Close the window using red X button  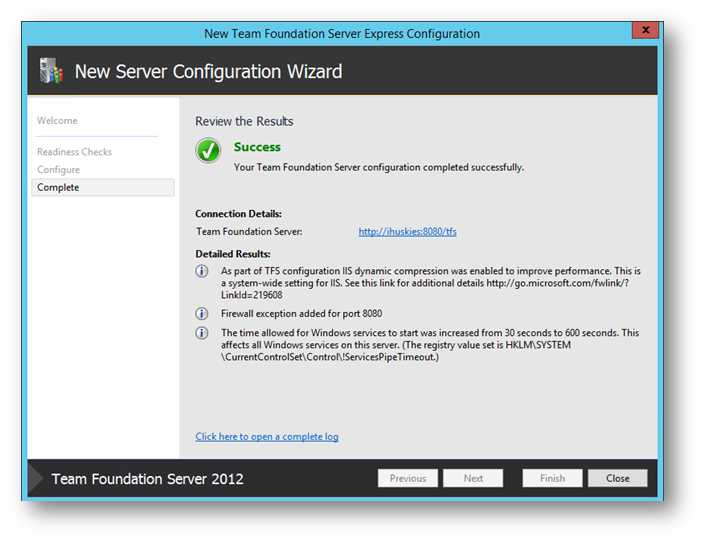point(645,30)
